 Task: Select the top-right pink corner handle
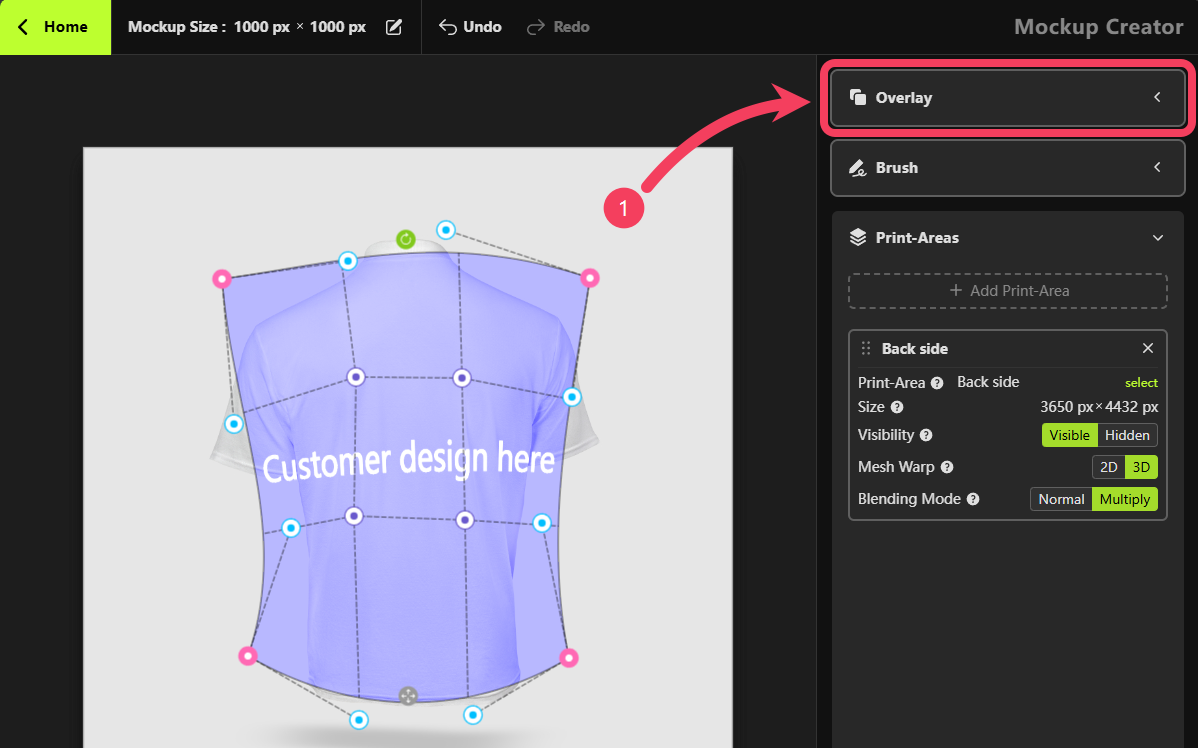tap(589, 278)
